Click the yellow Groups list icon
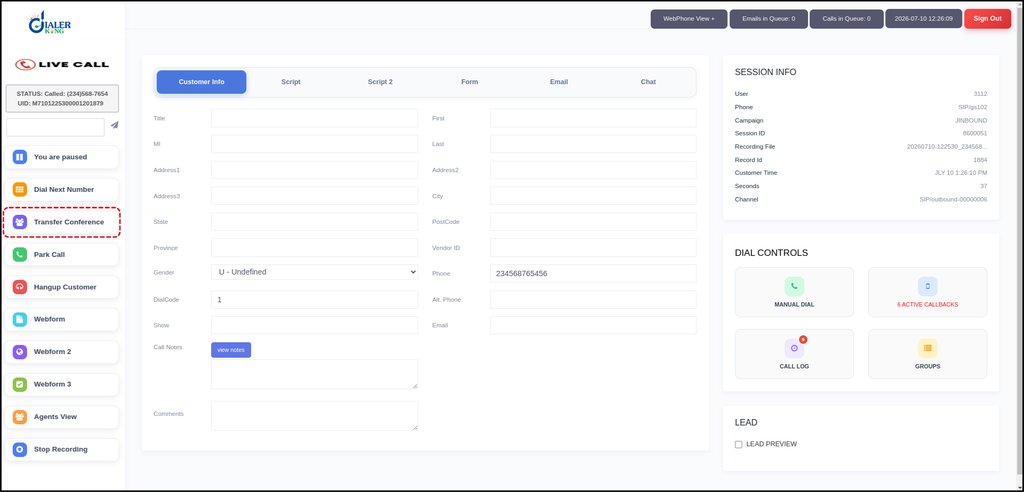The image size is (1024, 492). (x=927, y=348)
